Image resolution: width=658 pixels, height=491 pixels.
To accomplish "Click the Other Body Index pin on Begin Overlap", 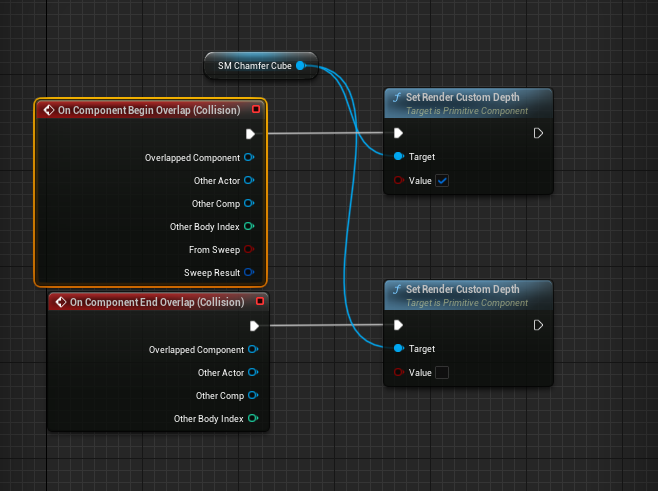I will [x=249, y=227].
